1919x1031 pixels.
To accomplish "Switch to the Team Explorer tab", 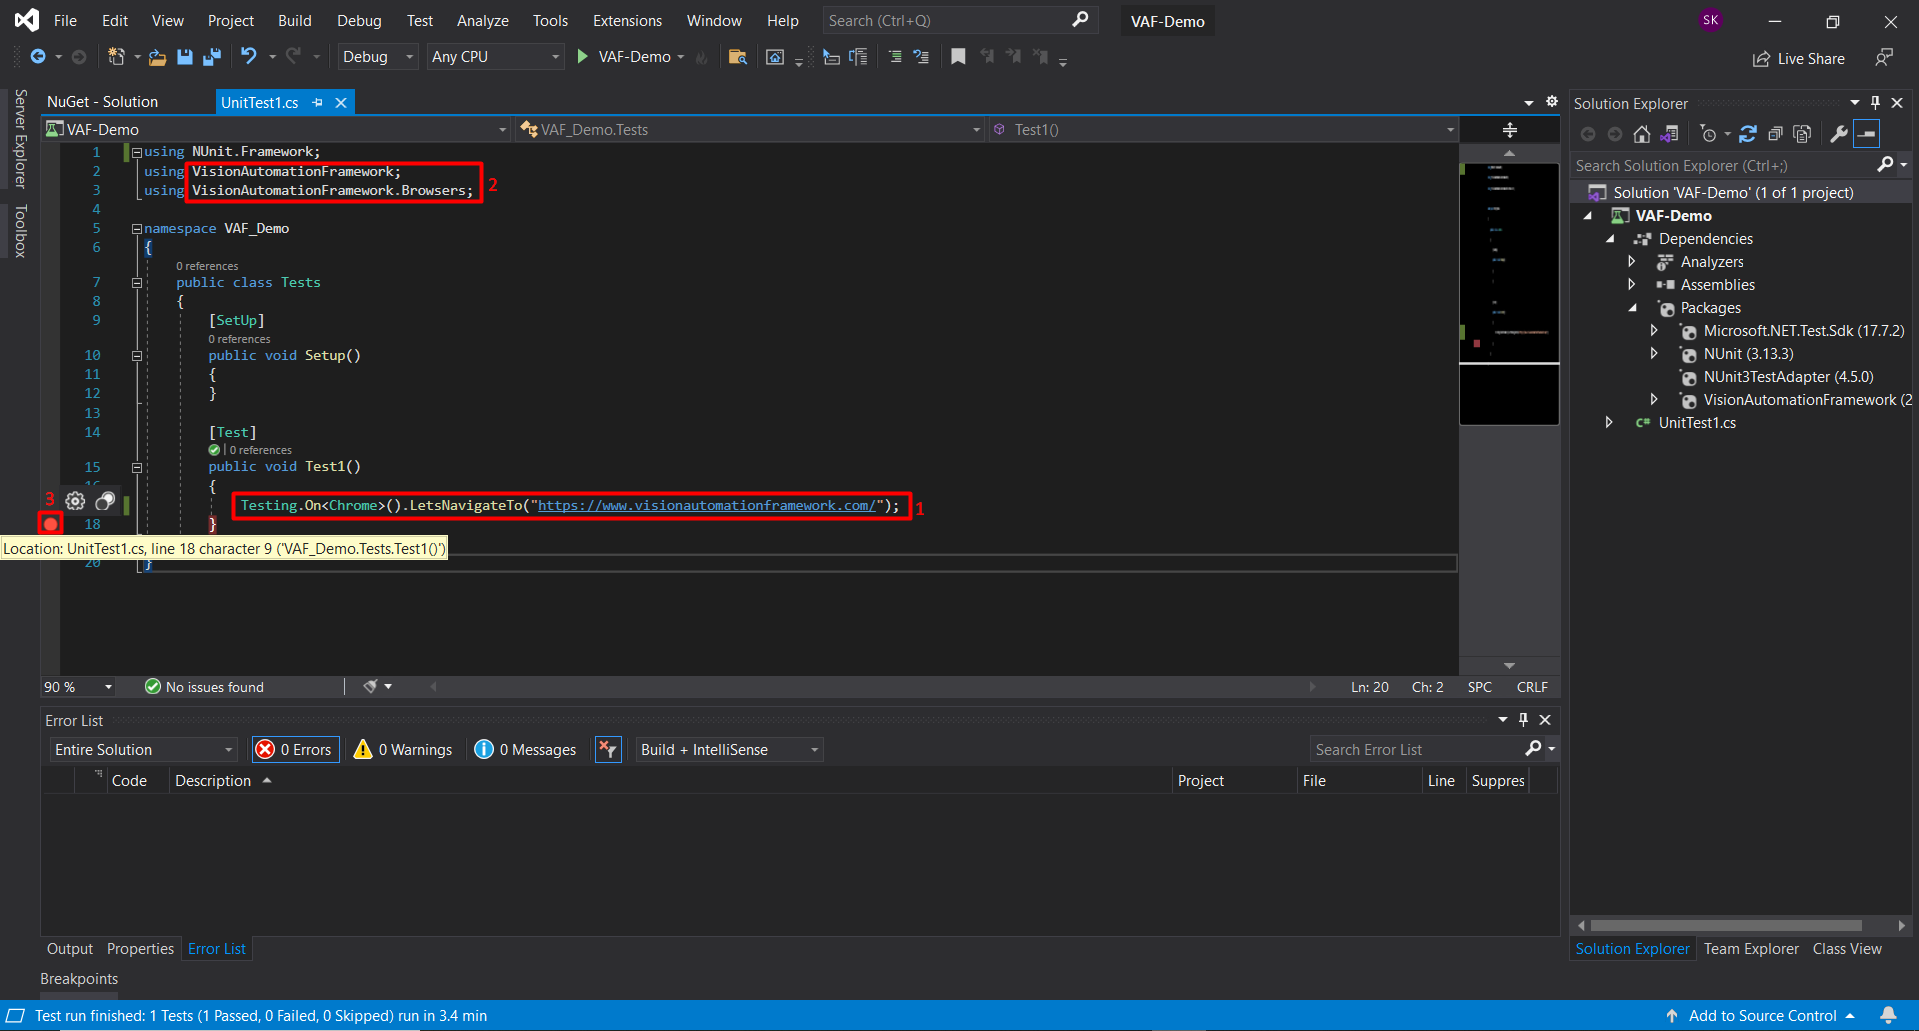I will pyautogui.click(x=1751, y=949).
